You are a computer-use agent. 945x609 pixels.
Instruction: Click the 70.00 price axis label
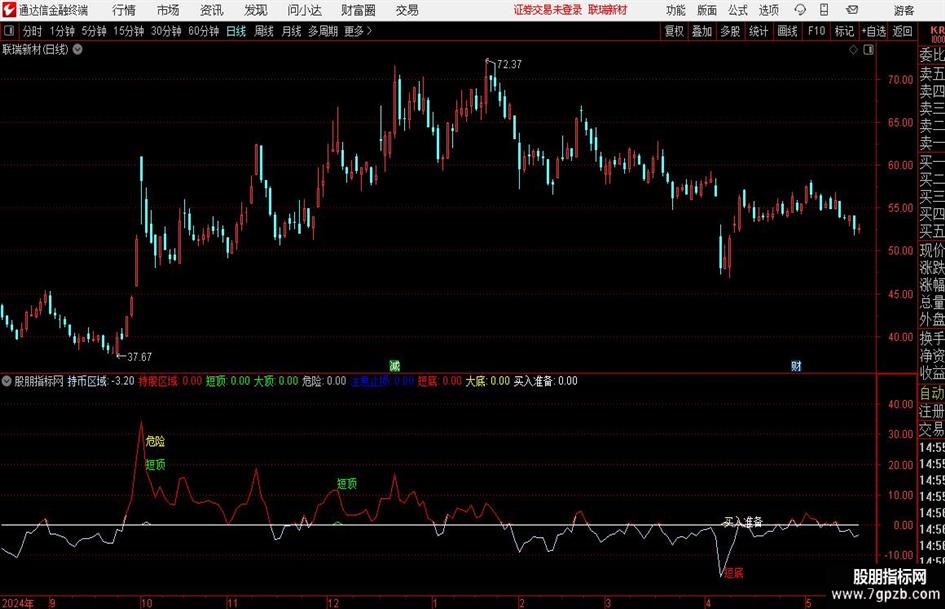click(900, 80)
